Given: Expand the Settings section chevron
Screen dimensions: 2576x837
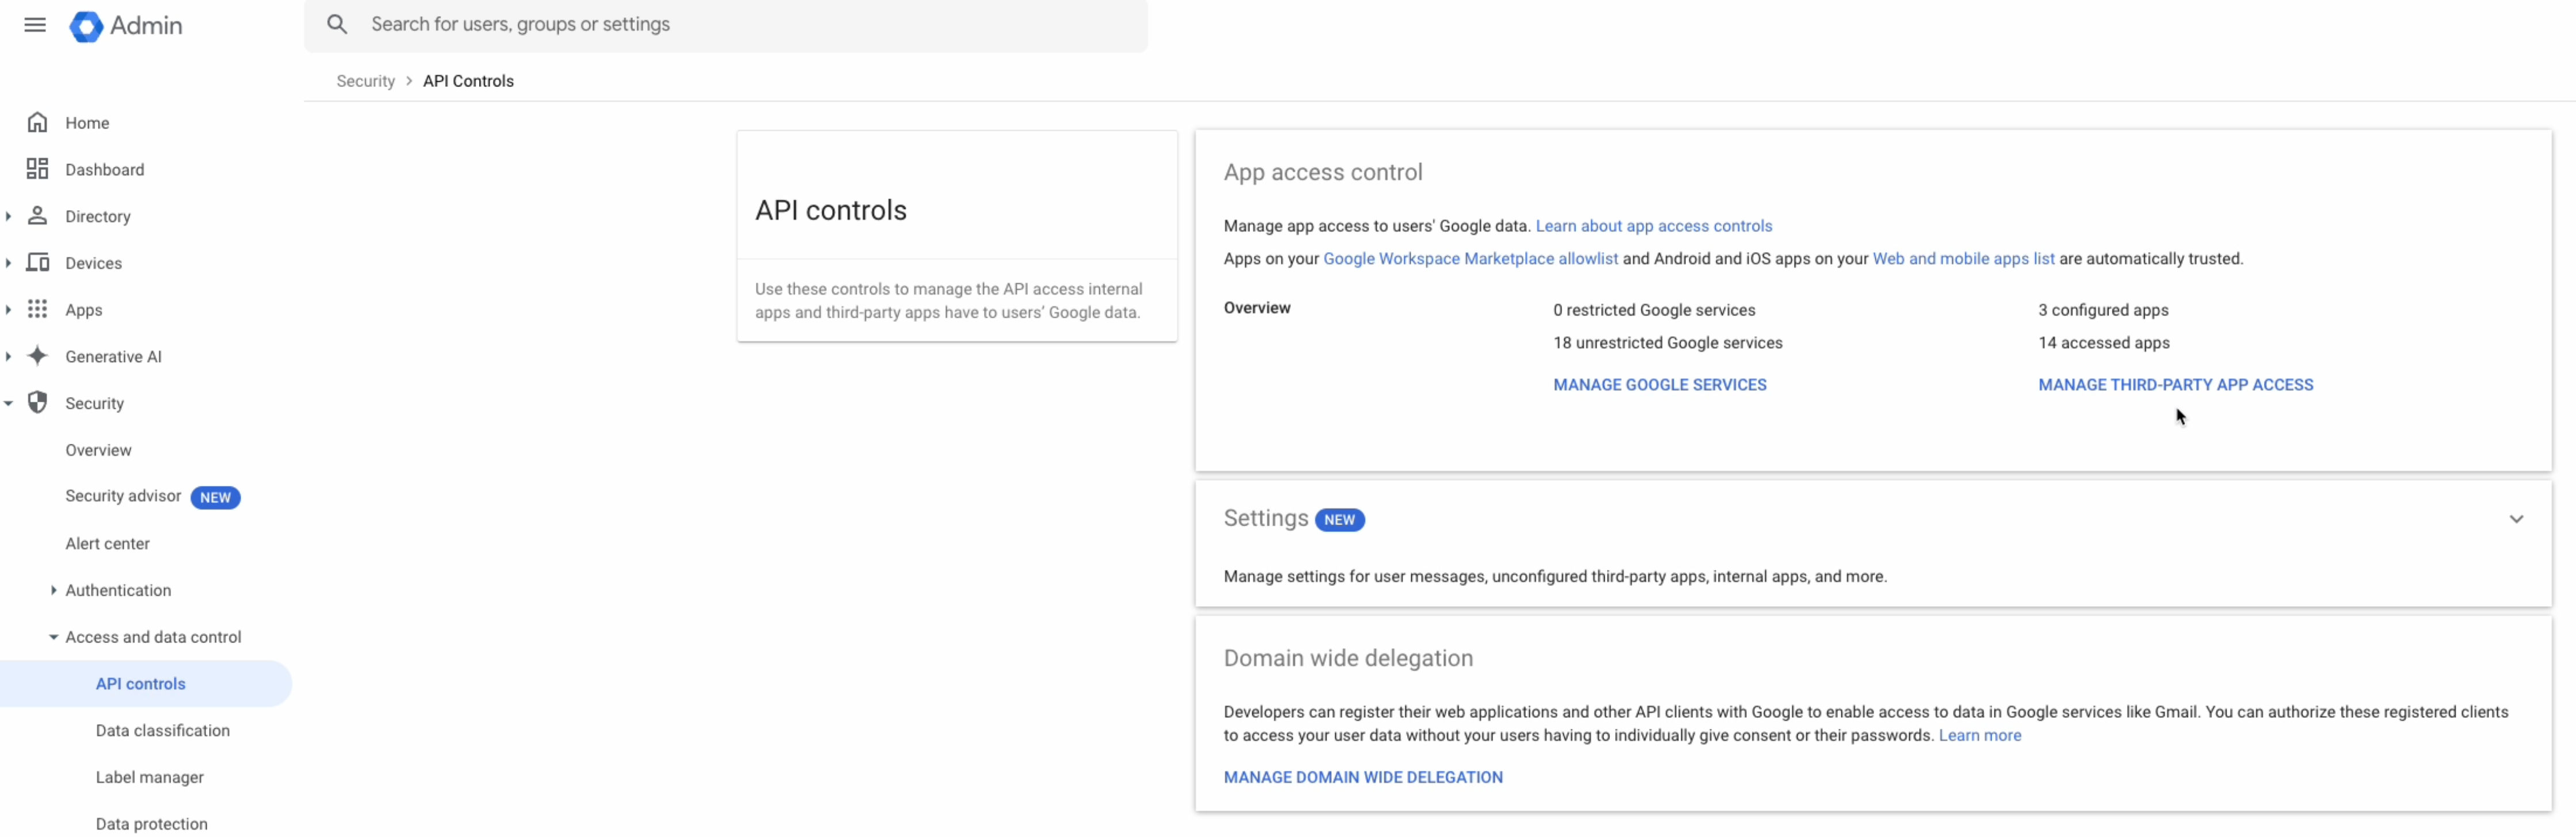Looking at the screenshot, I should tap(2516, 519).
